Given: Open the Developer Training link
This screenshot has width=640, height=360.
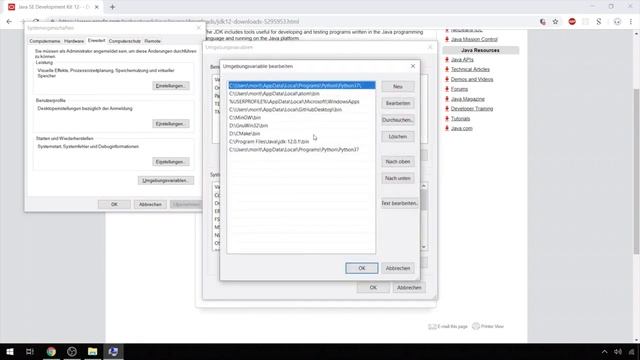Looking at the screenshot, I should [471, 109].
